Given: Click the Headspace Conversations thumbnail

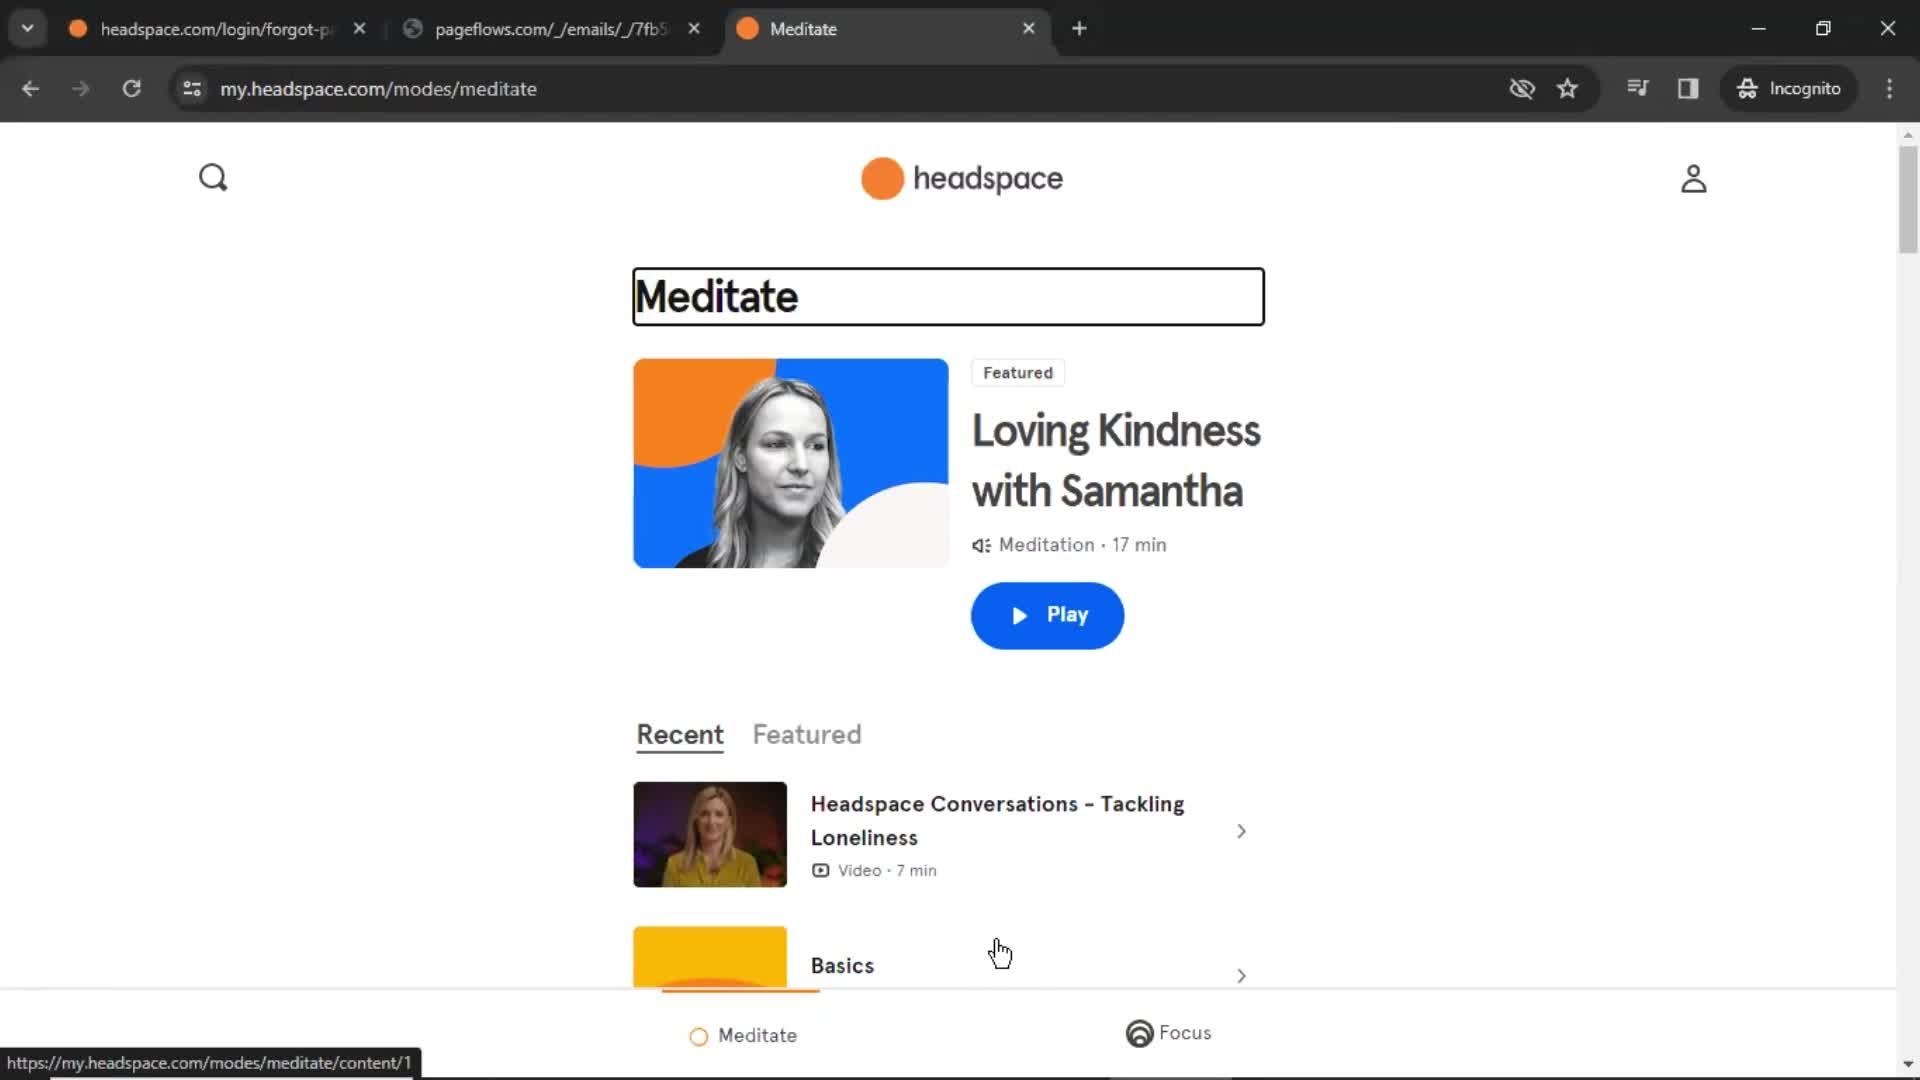Looking at the screenshot, I should (709, 833).
